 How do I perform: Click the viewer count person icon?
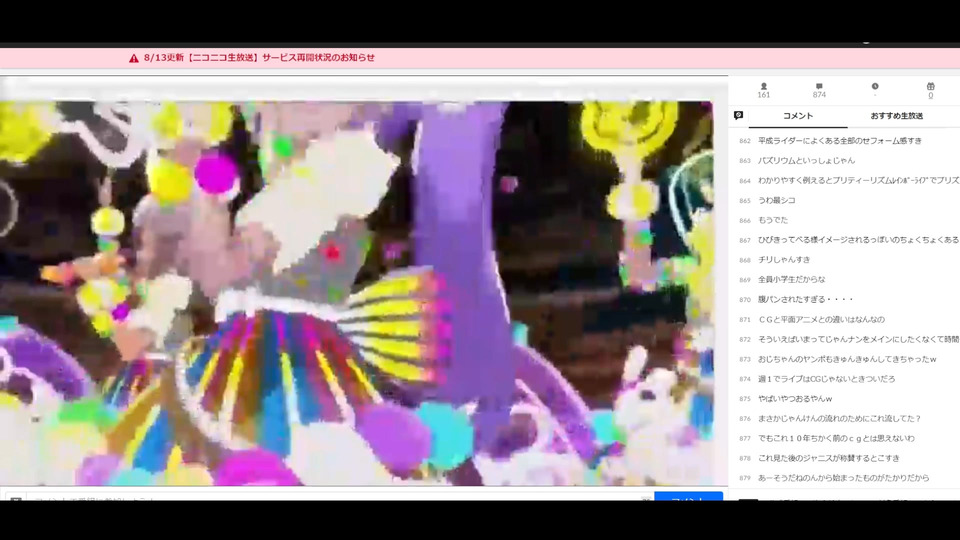pyautogui.click(x=763, y=86)
